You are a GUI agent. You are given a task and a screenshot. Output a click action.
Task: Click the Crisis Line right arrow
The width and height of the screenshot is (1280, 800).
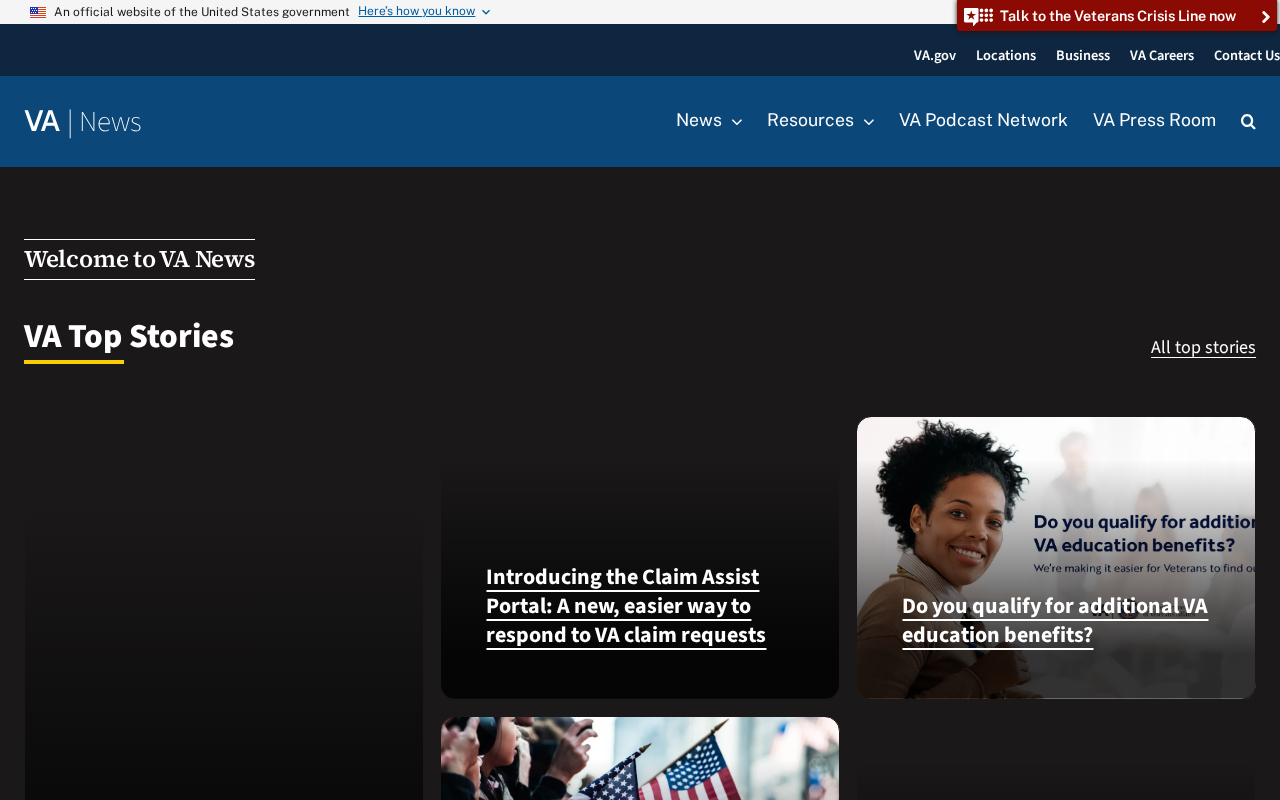coord(1266,17)
